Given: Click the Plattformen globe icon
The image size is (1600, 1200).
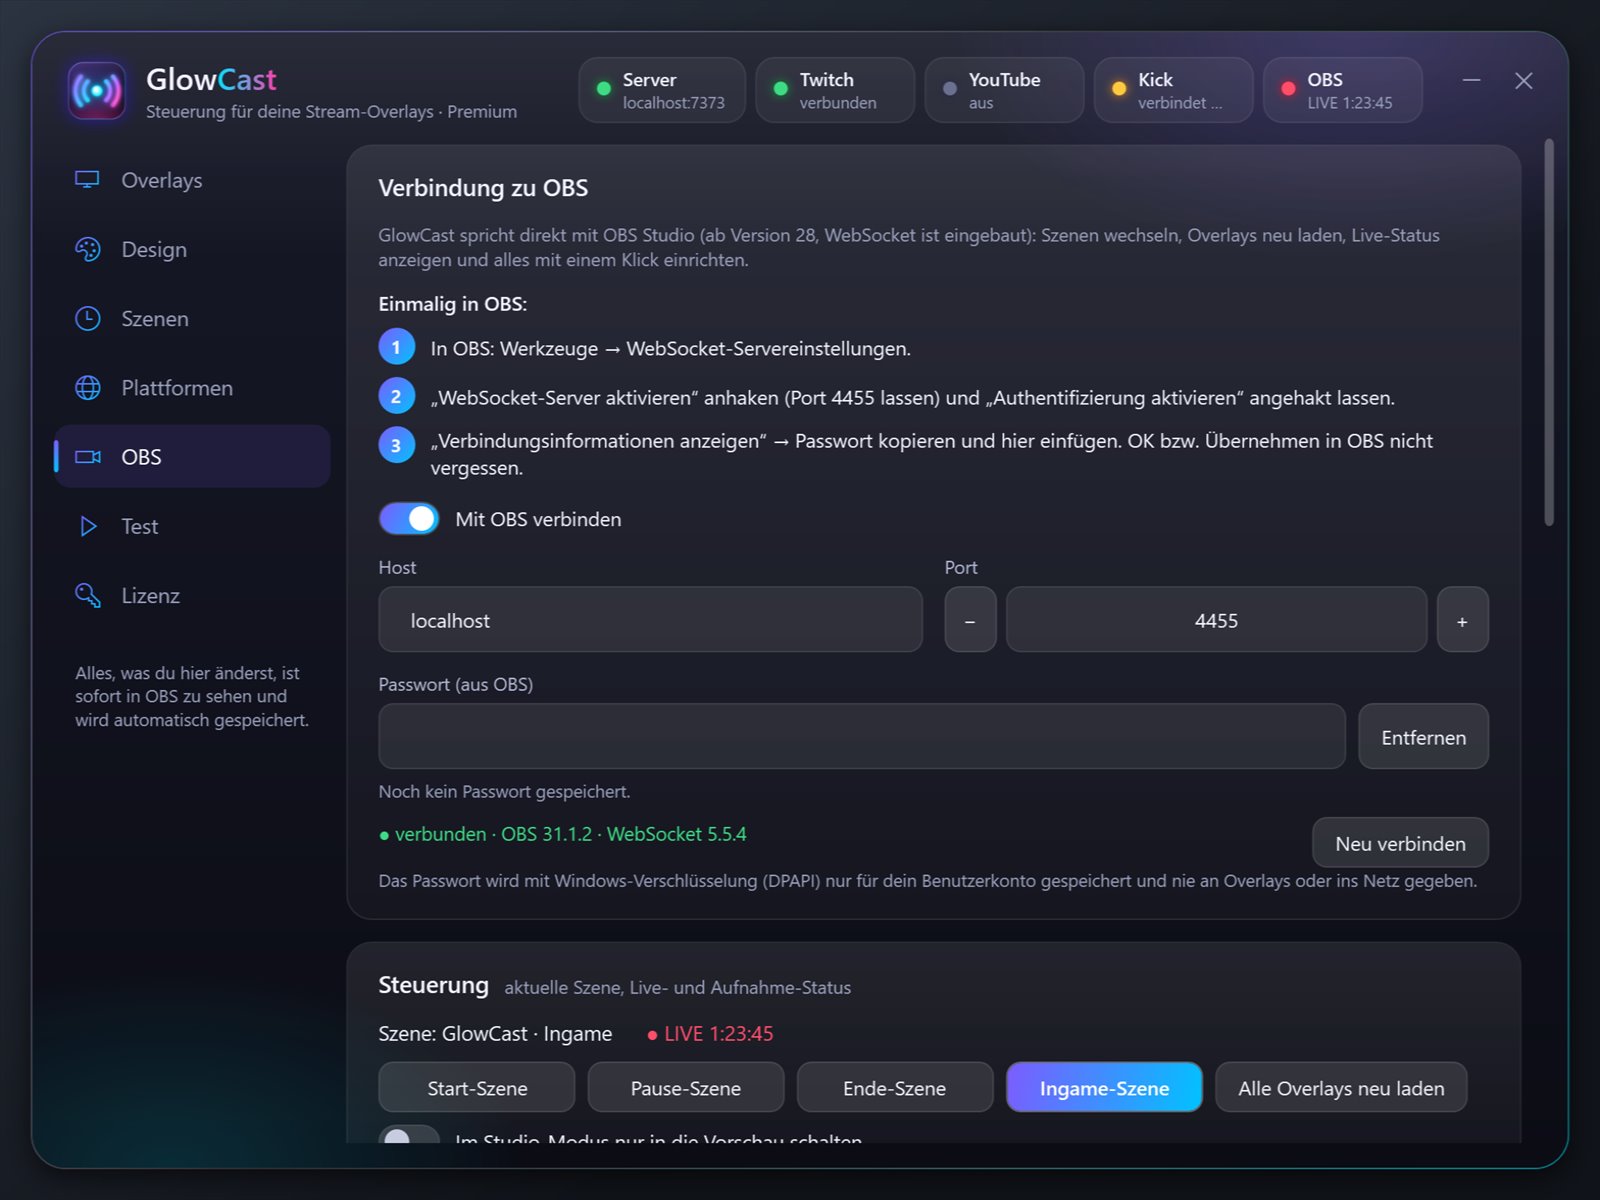Looking at the screenshot, I should coord(88,387).
